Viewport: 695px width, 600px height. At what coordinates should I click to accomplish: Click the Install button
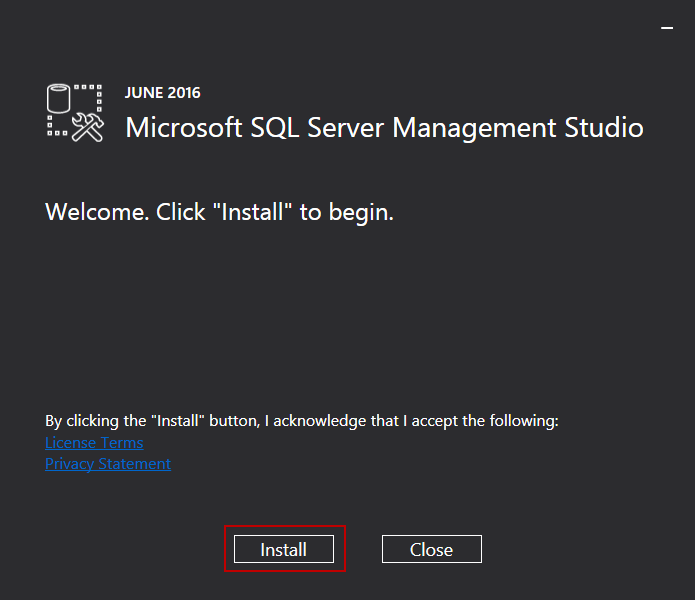284,549
